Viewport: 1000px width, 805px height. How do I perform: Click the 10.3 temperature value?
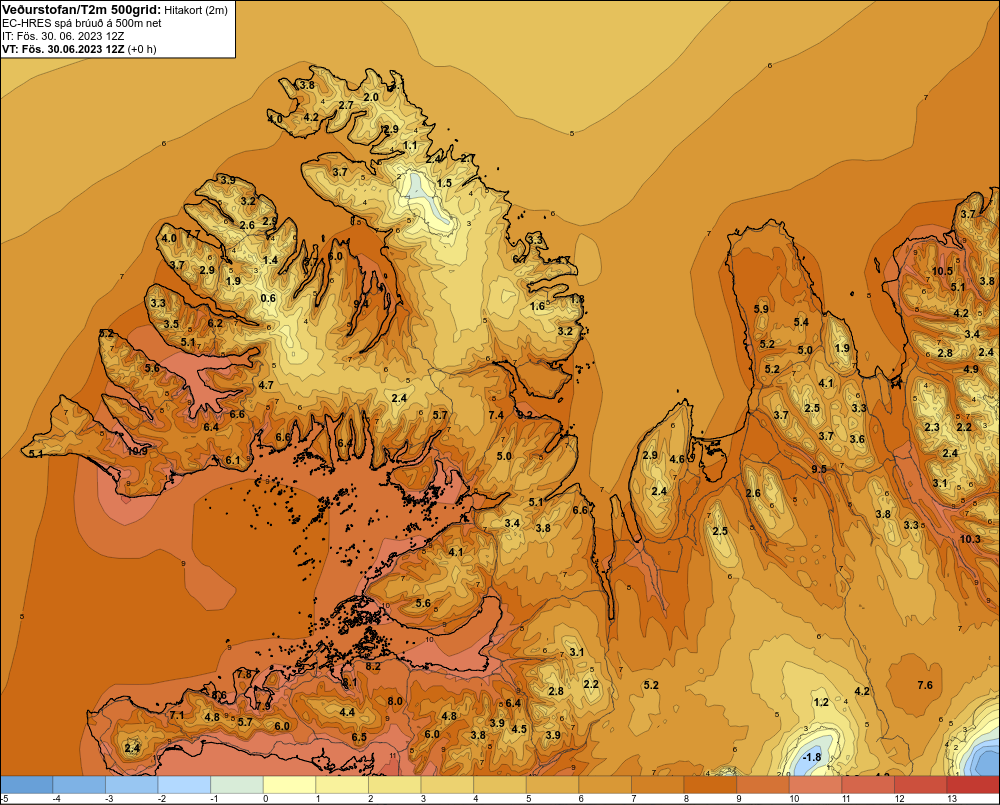tap(970, 539)
